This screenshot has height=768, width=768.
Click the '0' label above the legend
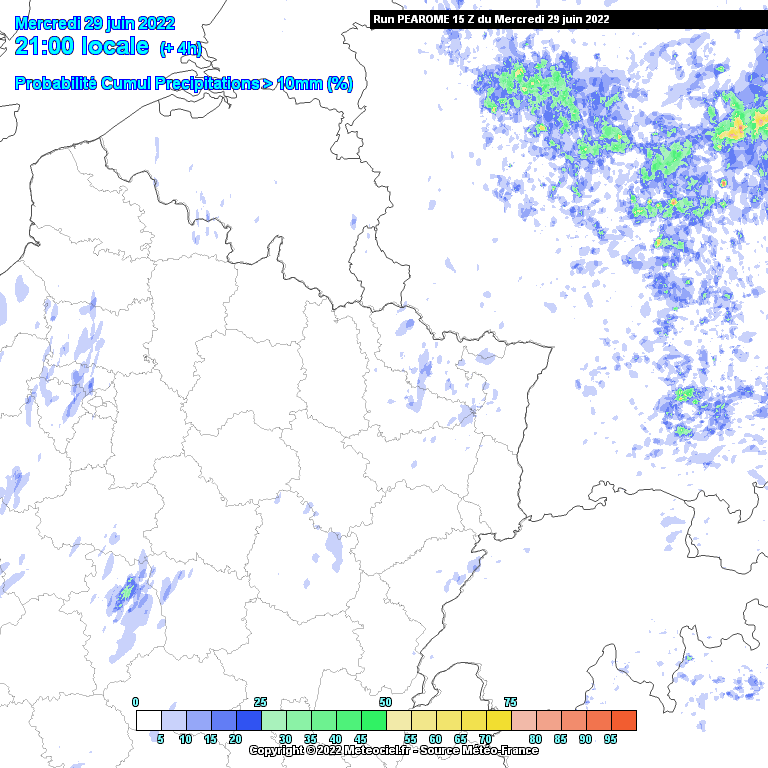click(x=136, y=702)
